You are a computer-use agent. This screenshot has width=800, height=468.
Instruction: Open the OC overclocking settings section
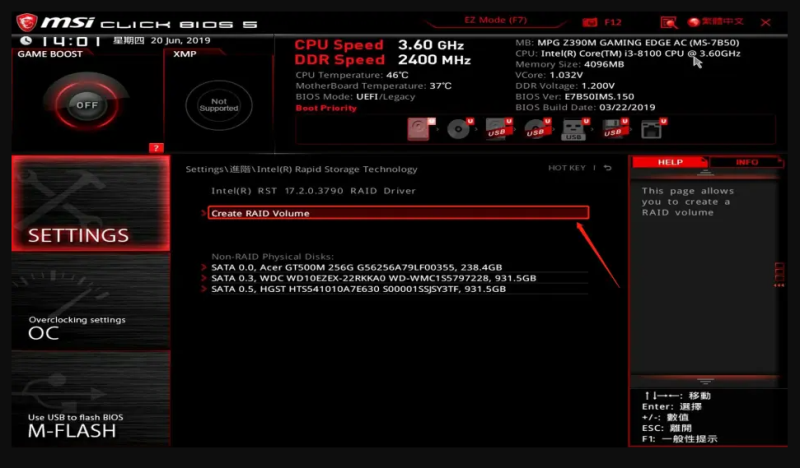[91, 302]
